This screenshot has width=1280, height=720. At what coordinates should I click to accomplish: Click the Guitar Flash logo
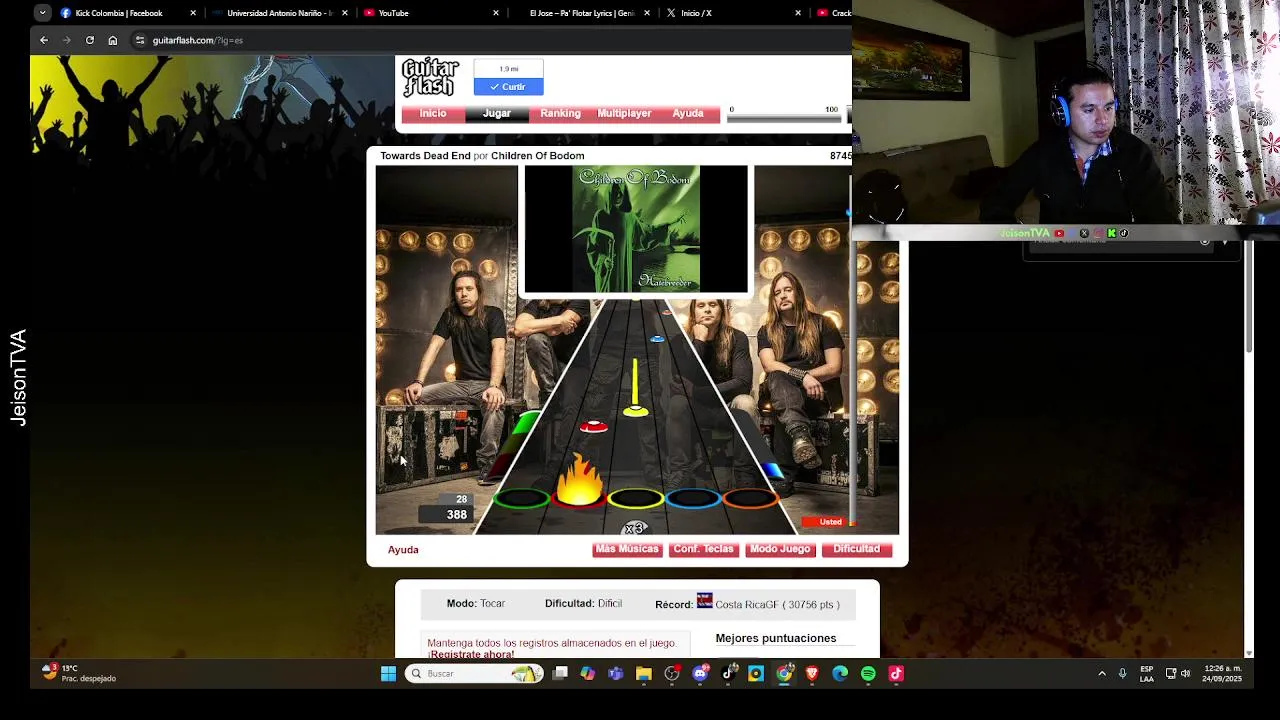(430, 78)
